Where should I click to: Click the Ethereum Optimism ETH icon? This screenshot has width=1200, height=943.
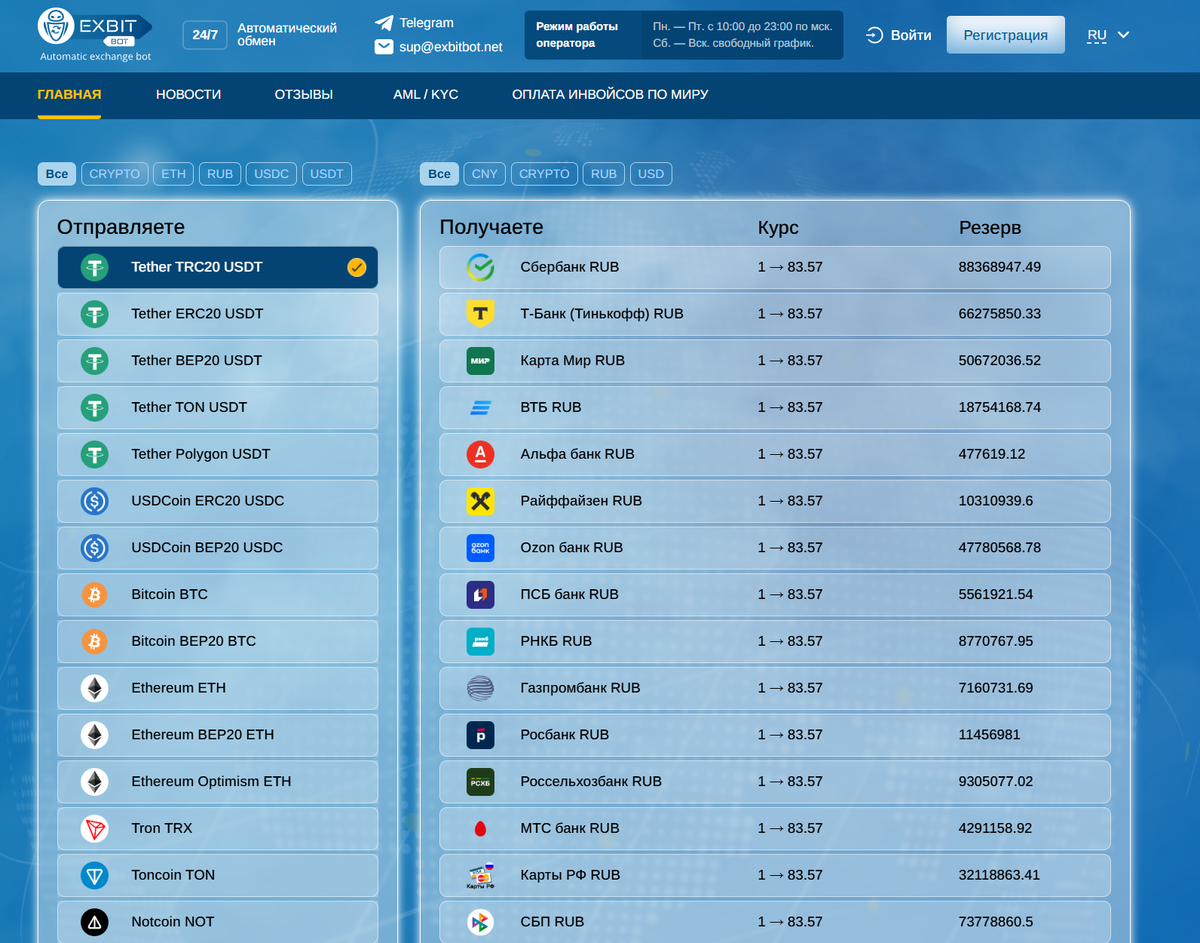(x=95, y=781)
